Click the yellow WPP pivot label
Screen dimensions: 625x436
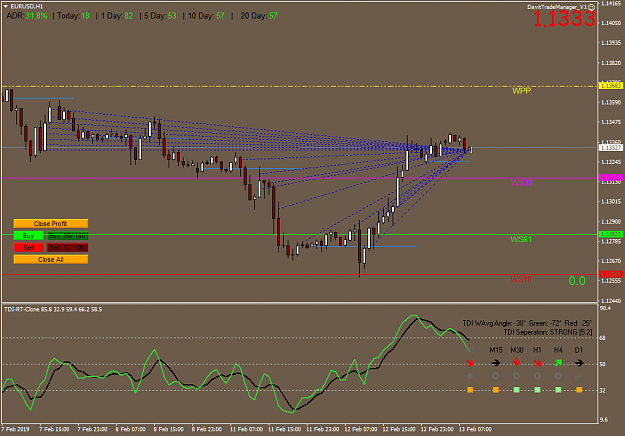coord(521,91)
